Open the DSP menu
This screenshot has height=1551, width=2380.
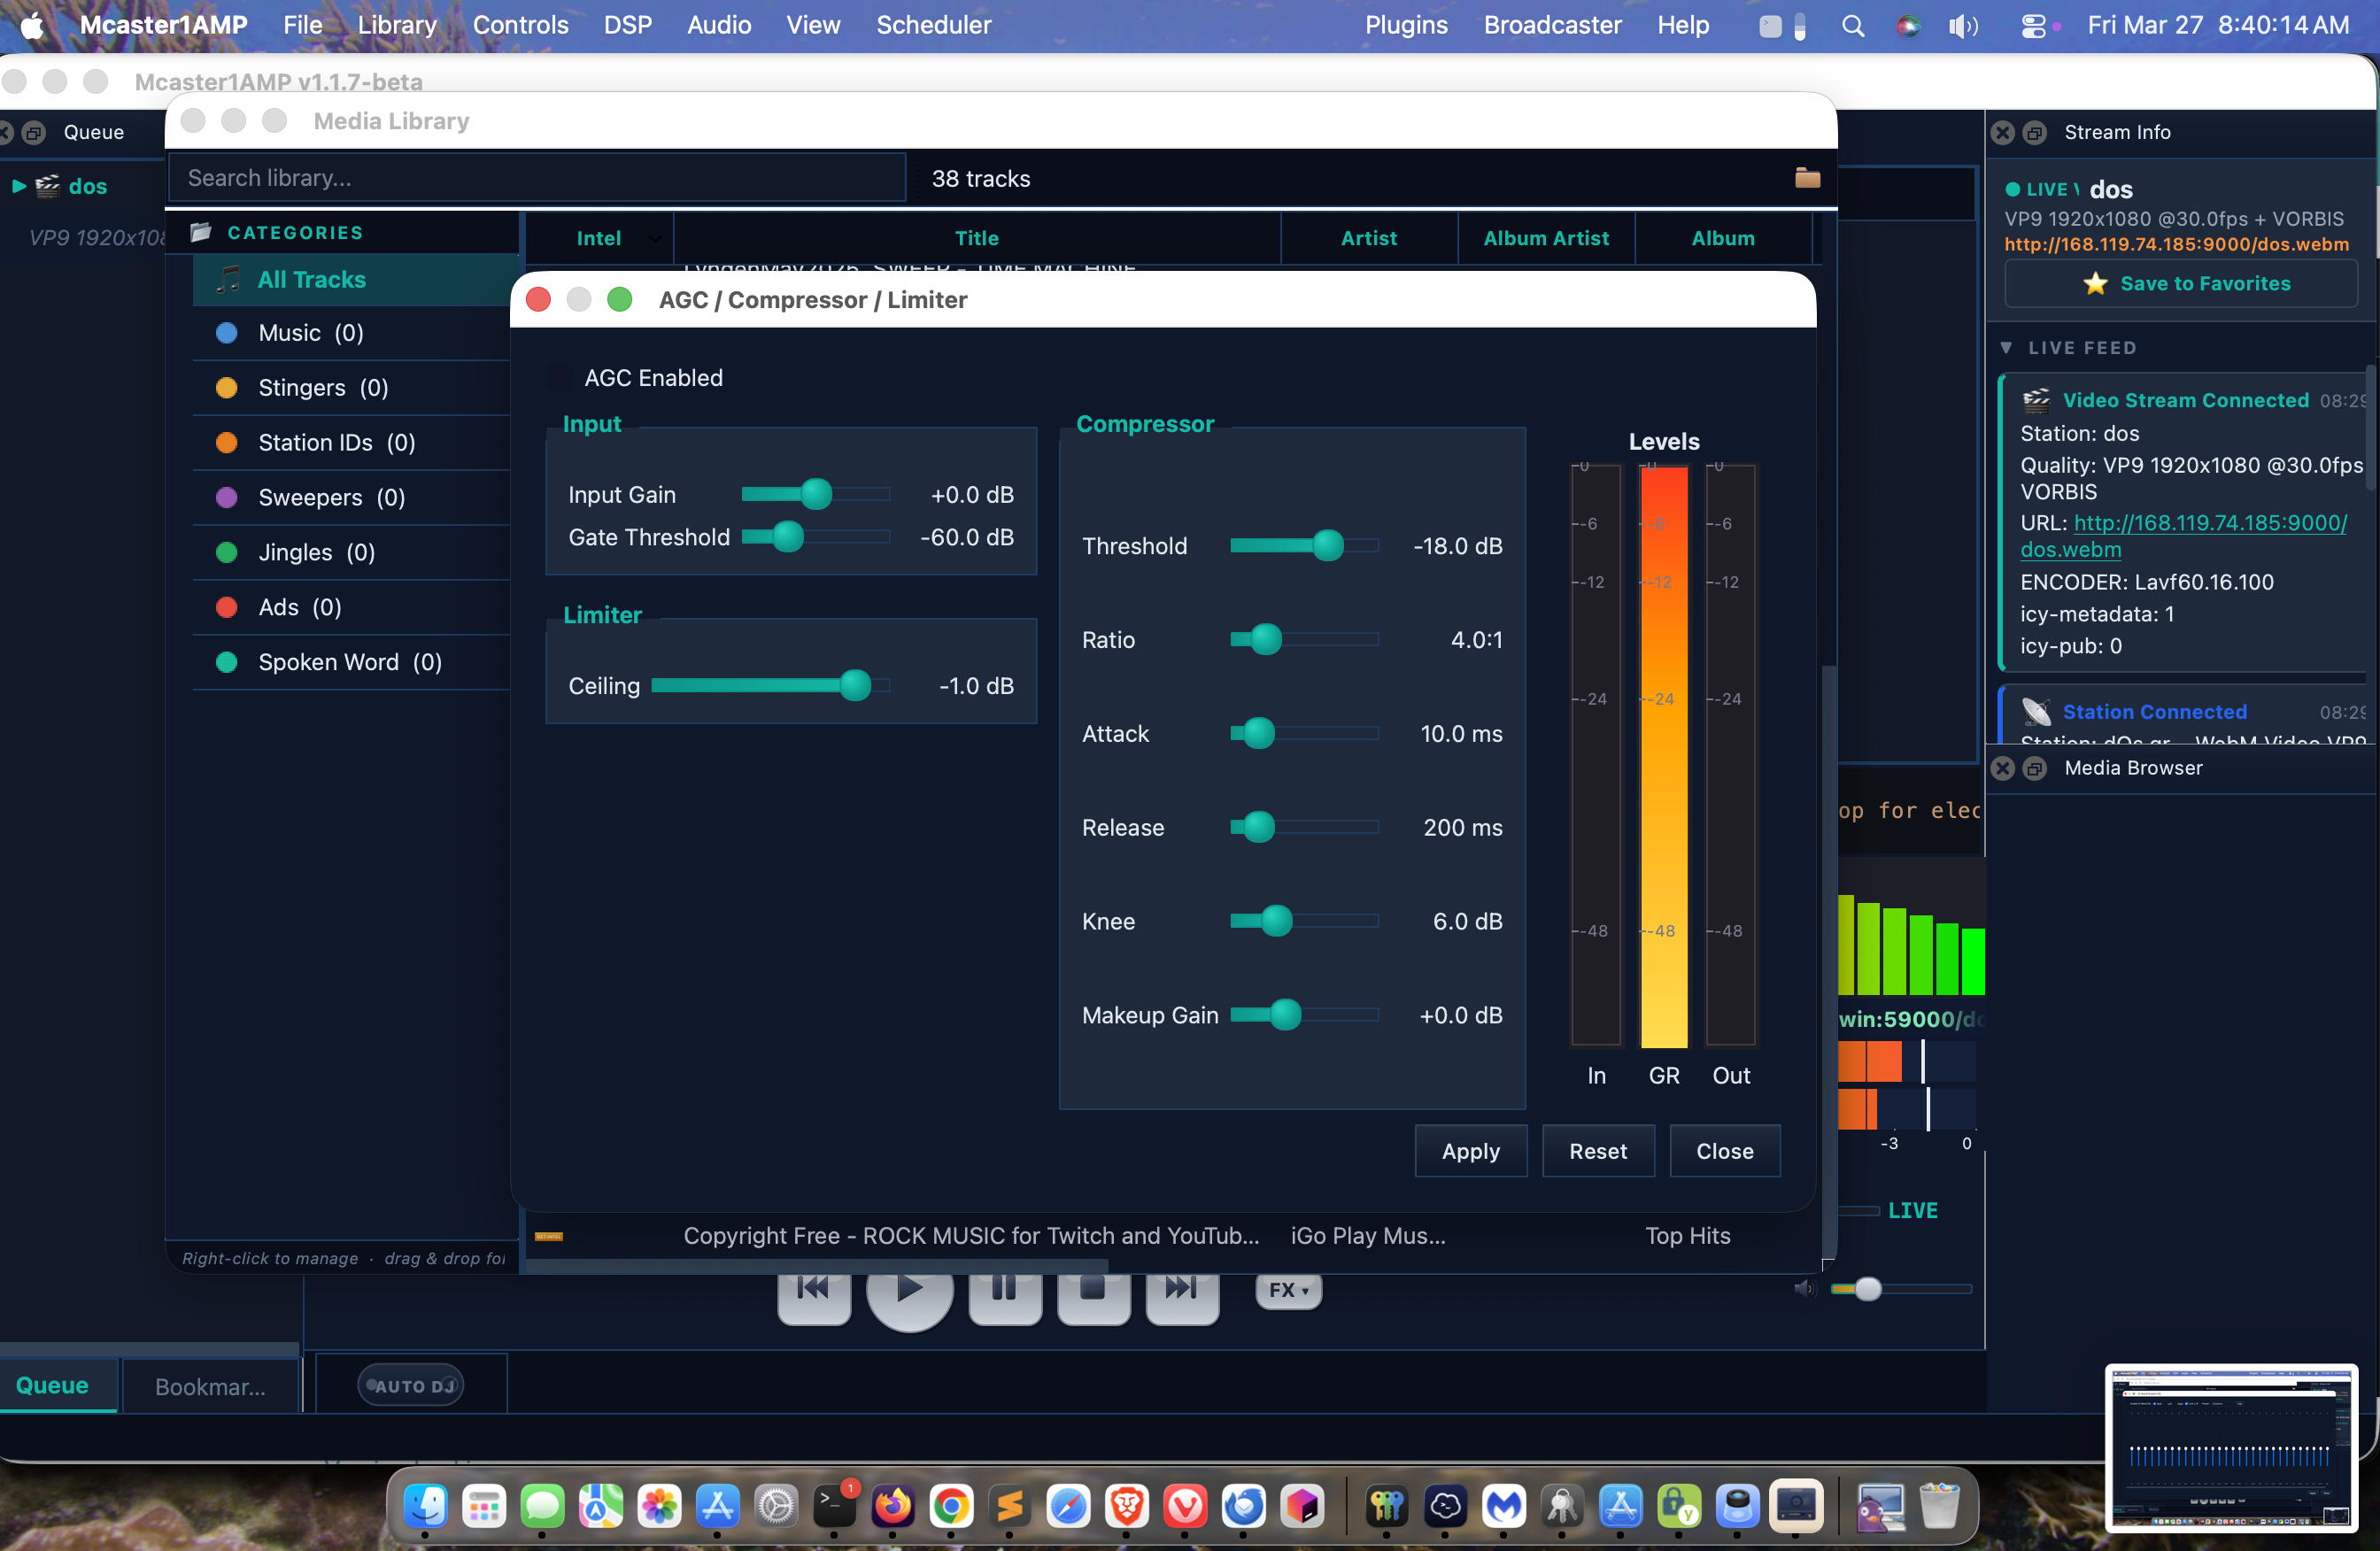click(x=627, y=25)
